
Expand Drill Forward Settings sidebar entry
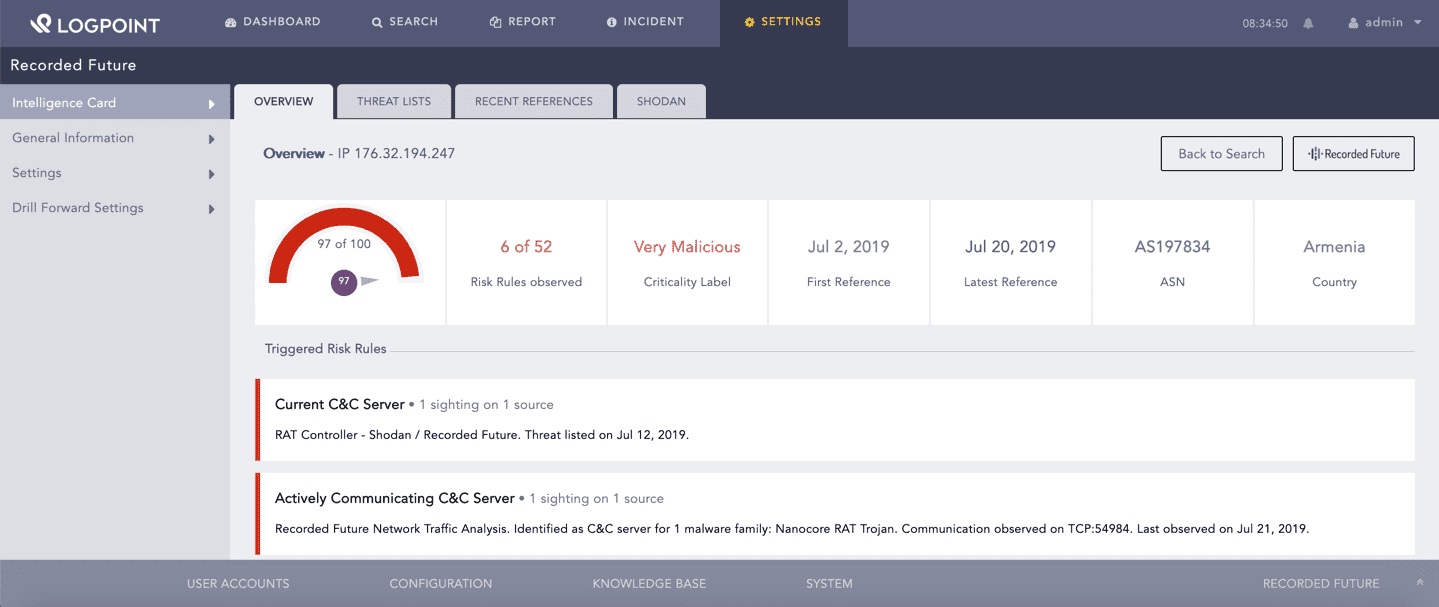click(115, 208)
